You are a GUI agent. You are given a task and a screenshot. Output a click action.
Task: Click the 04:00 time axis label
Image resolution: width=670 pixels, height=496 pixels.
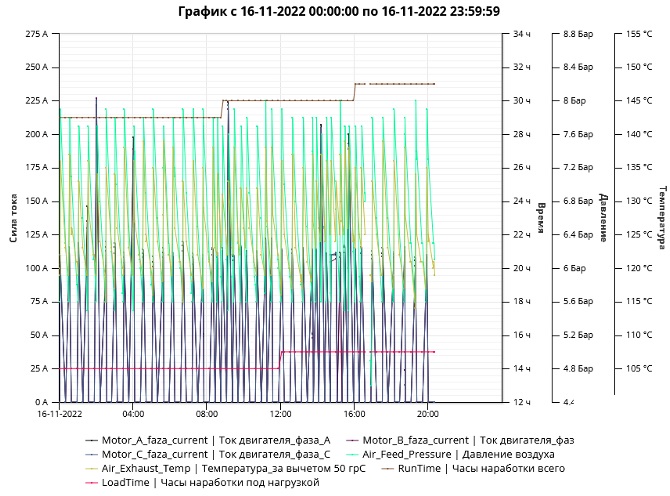133,414
